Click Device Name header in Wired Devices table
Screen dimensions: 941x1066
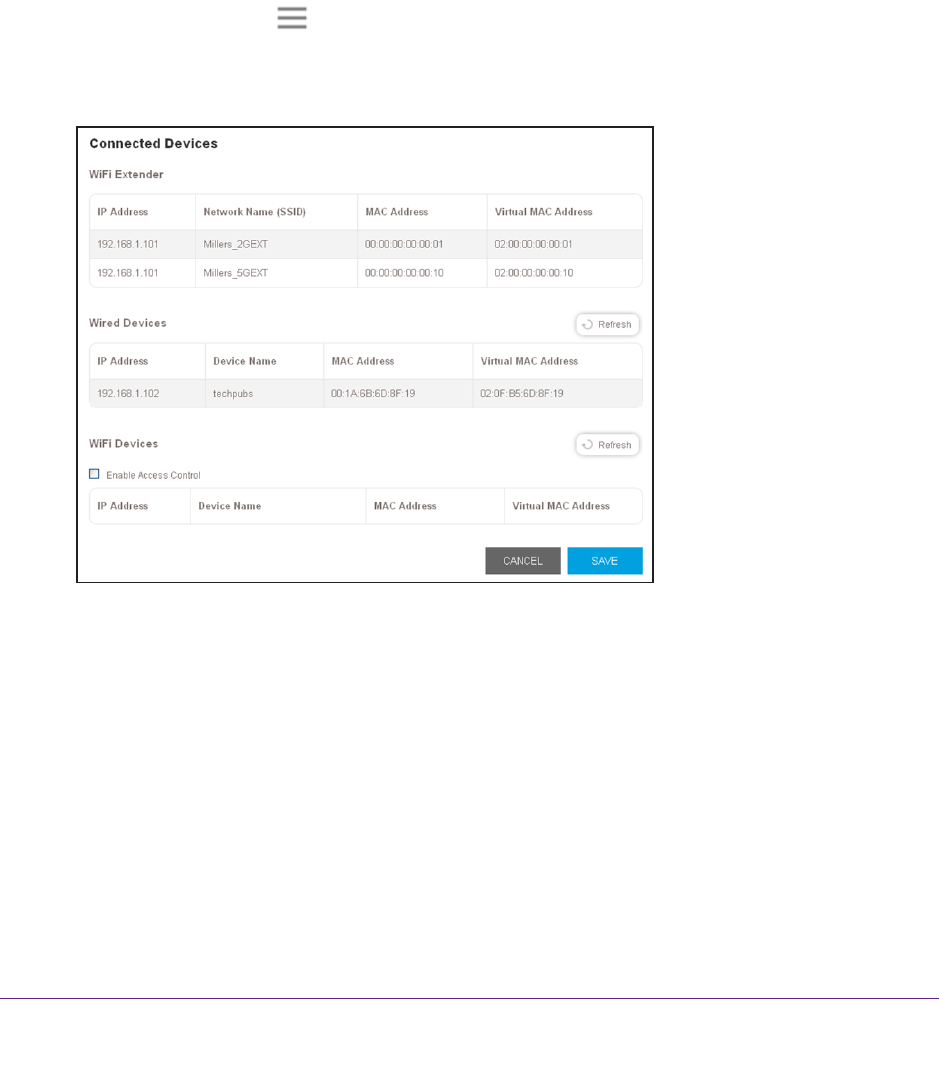pos(245,361)
